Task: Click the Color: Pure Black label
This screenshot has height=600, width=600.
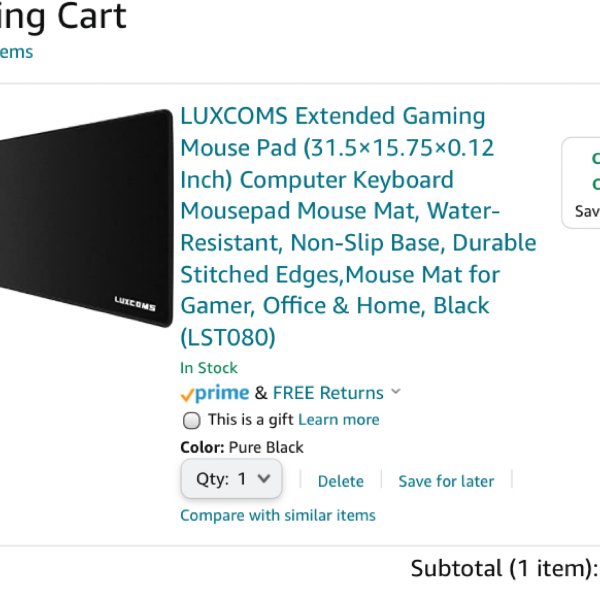Action: (242, 447)
